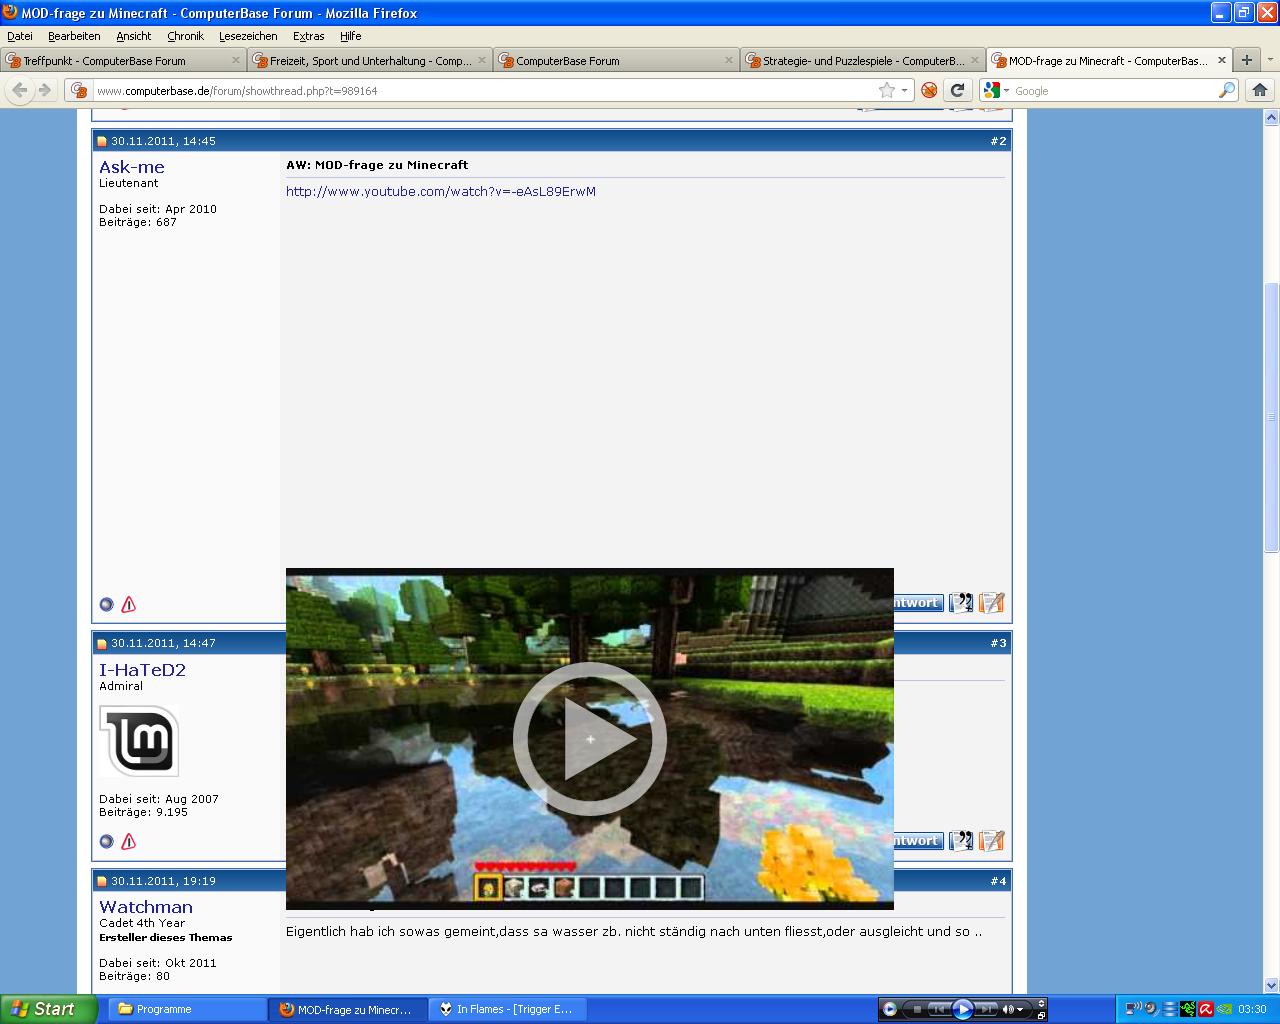Open Watchman's user profile
1280x1024 pixels.
pyautogui.click(x=146, y=907)
